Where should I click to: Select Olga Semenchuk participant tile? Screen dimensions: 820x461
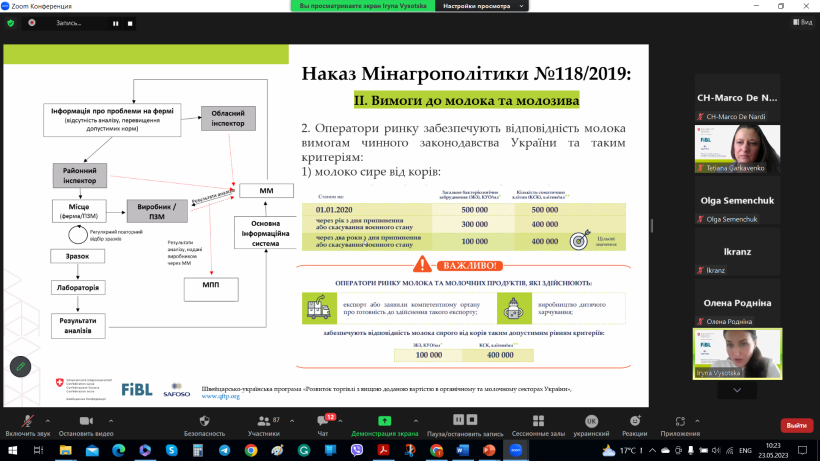(737, 200)
